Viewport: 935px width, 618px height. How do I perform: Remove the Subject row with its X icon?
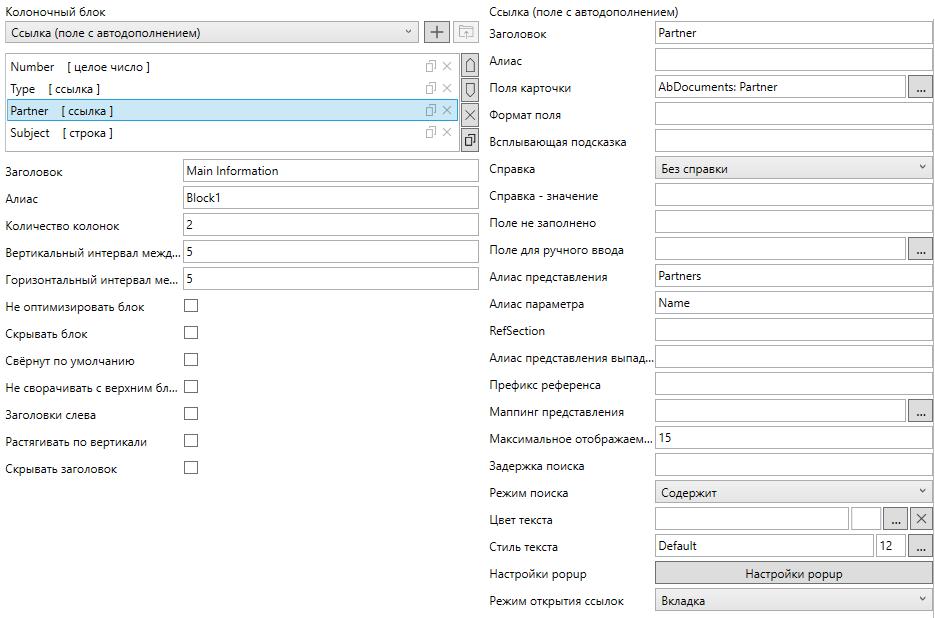[447, 133]
